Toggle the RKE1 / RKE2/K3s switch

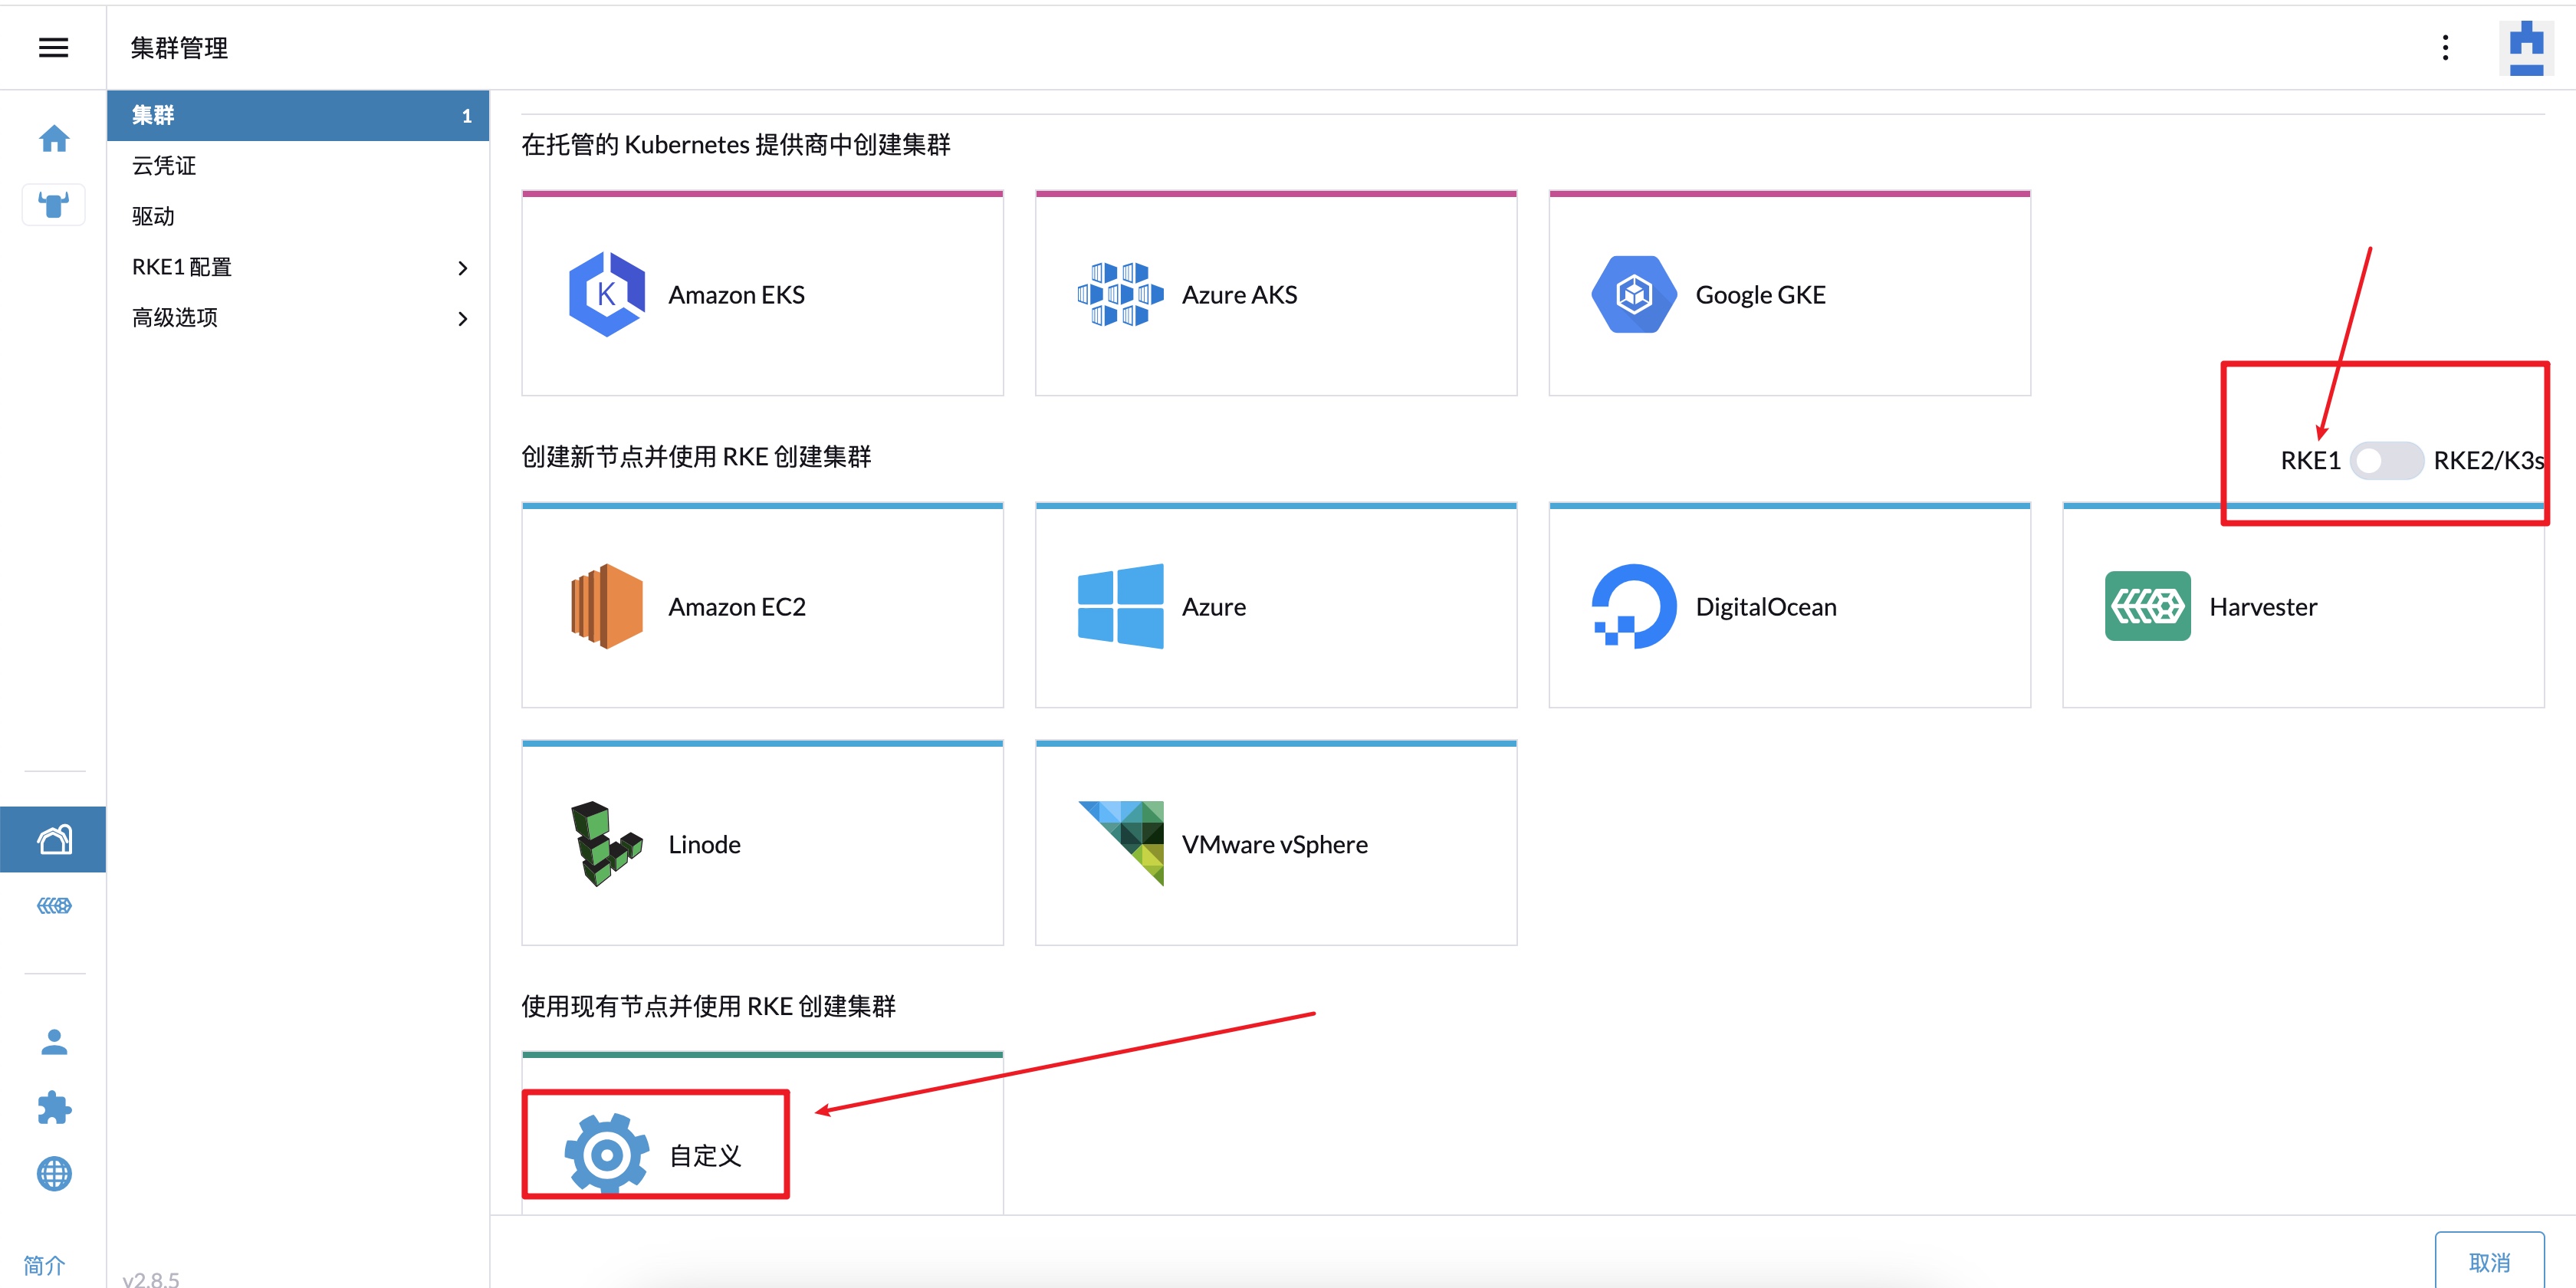click(2385, 460)
